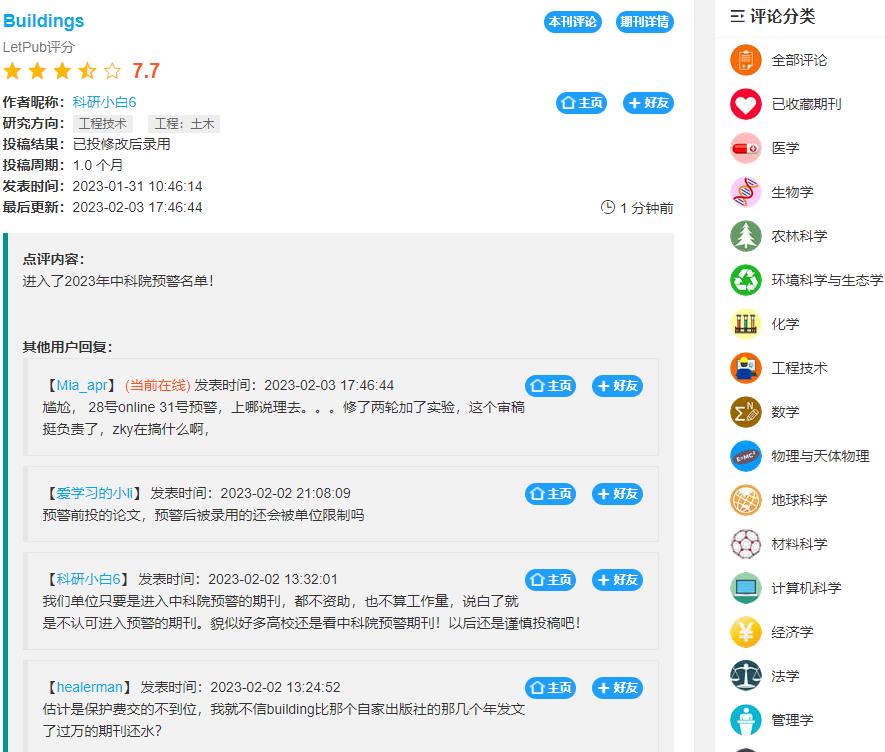Open author nickname 科研小白6 link
The width and height of the screenshot is (885, 752).
pyautogui.click(x=104, y=102)
